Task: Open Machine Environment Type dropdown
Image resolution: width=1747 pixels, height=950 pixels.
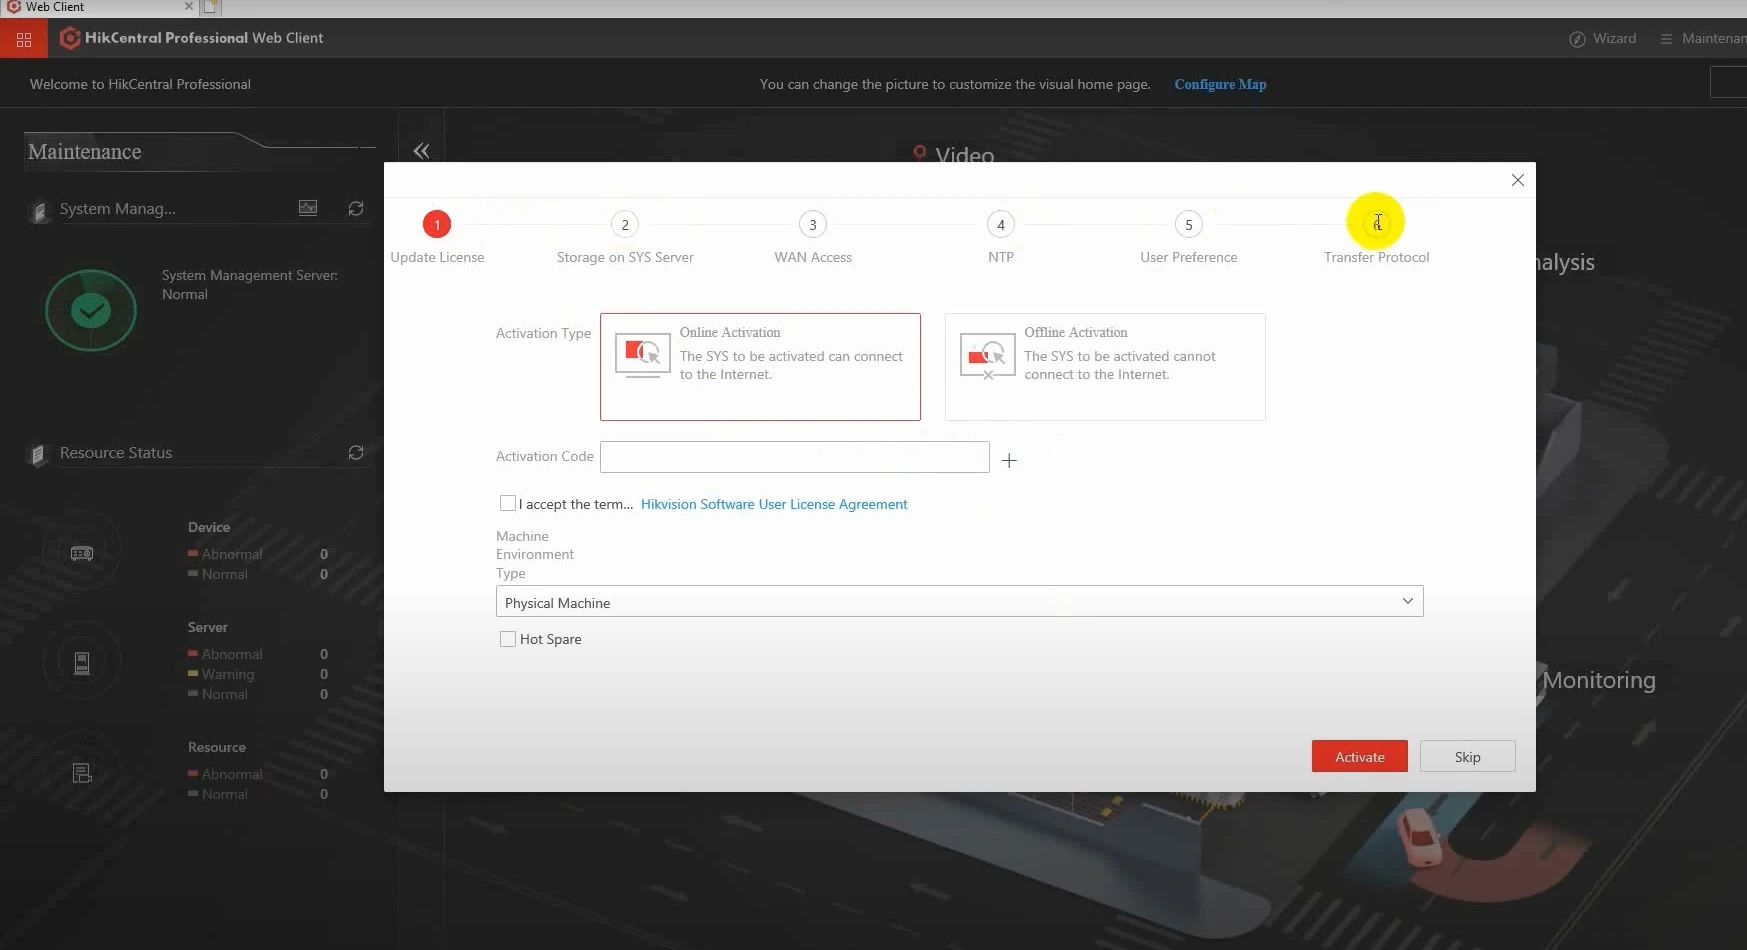Action: click(x=960, y=601)
